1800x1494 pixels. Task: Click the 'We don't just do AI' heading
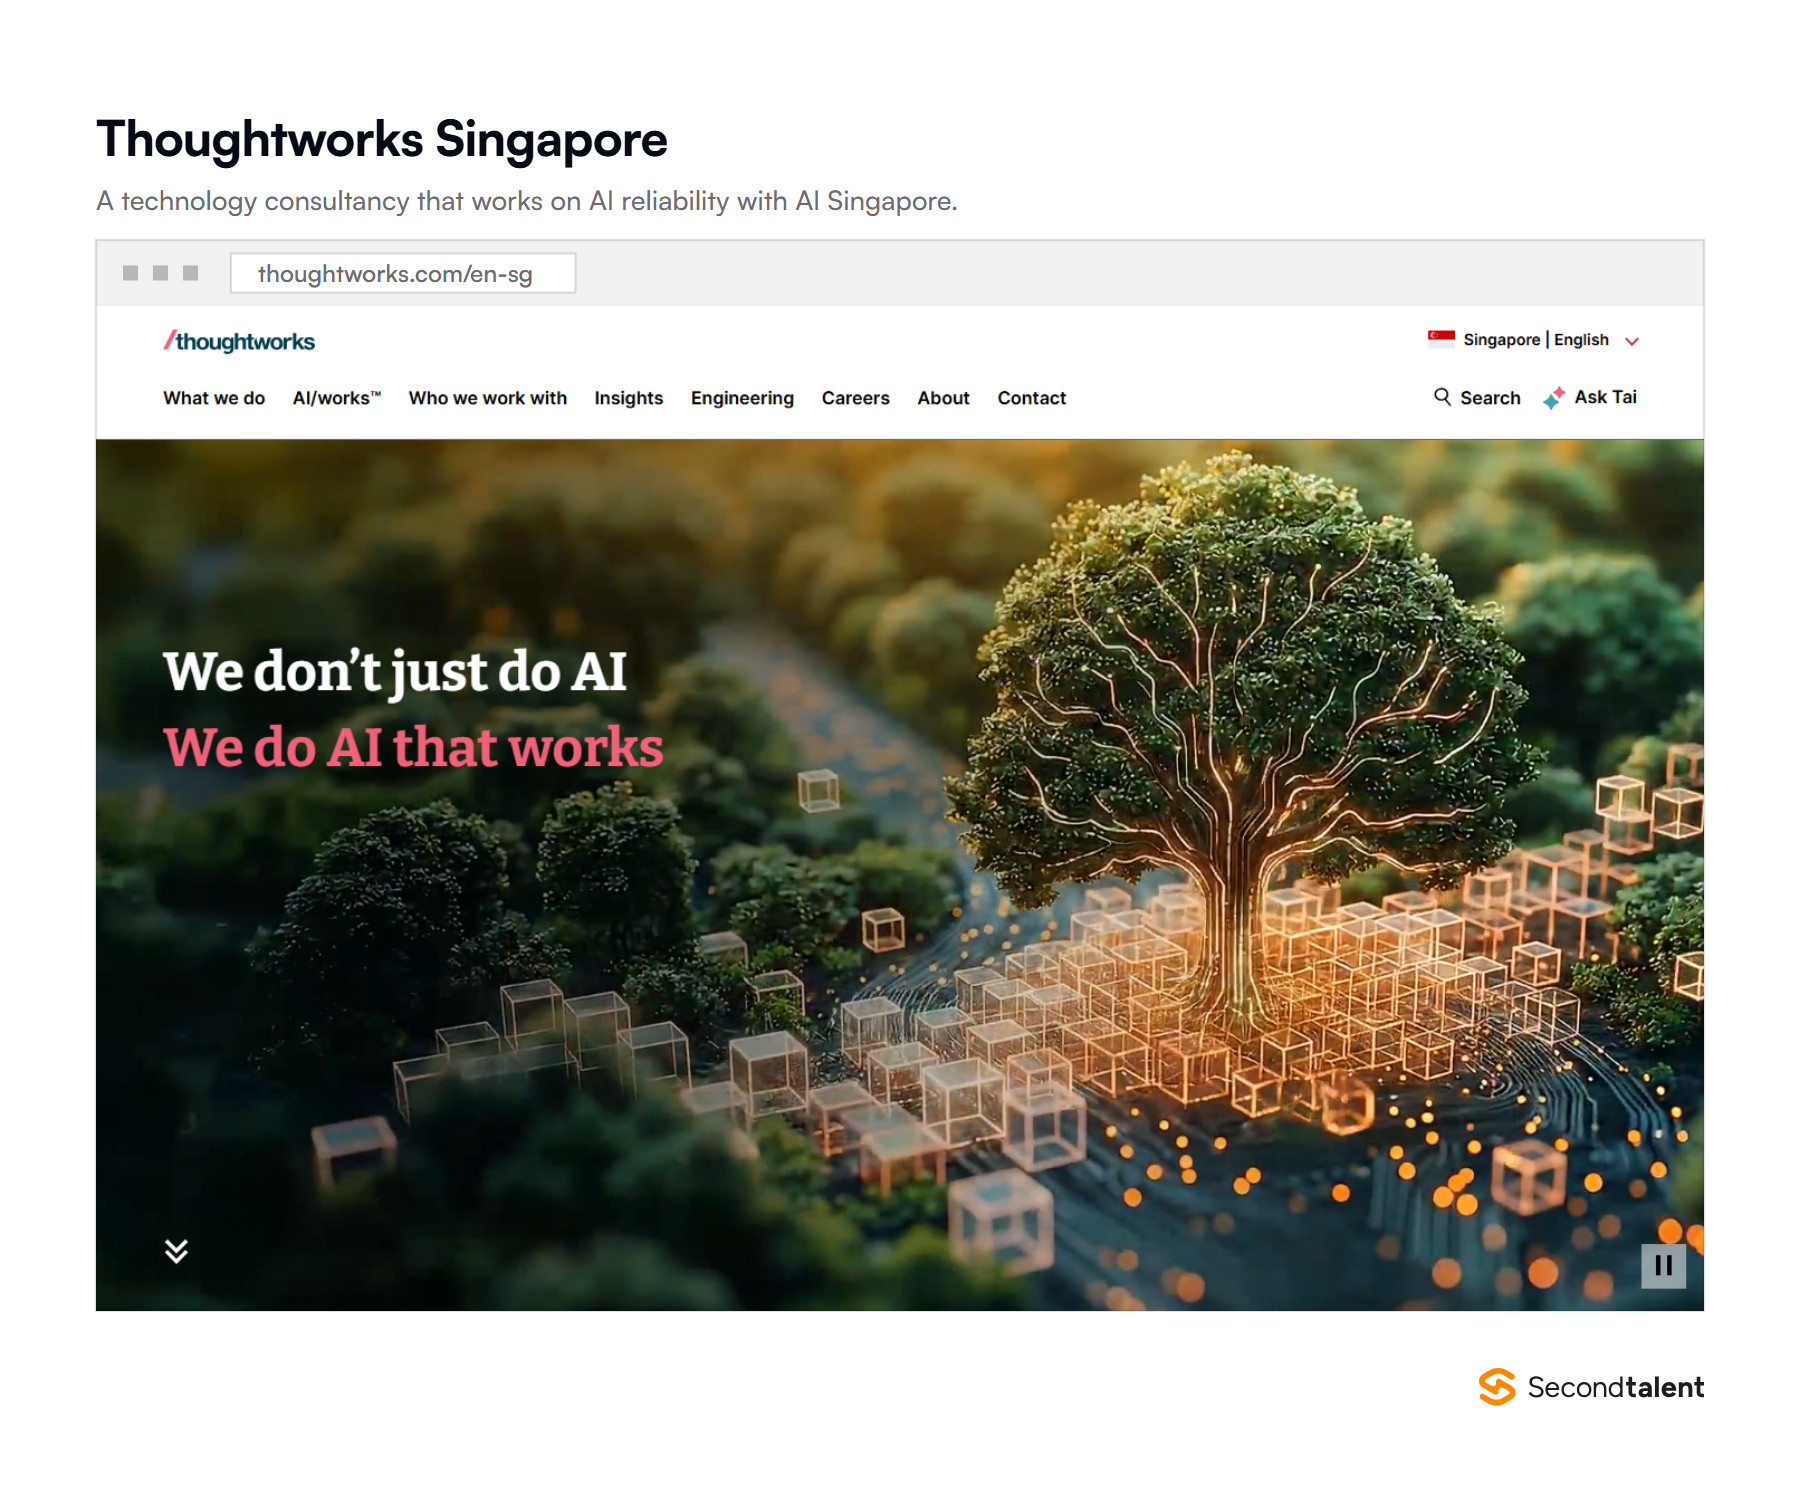395,672
